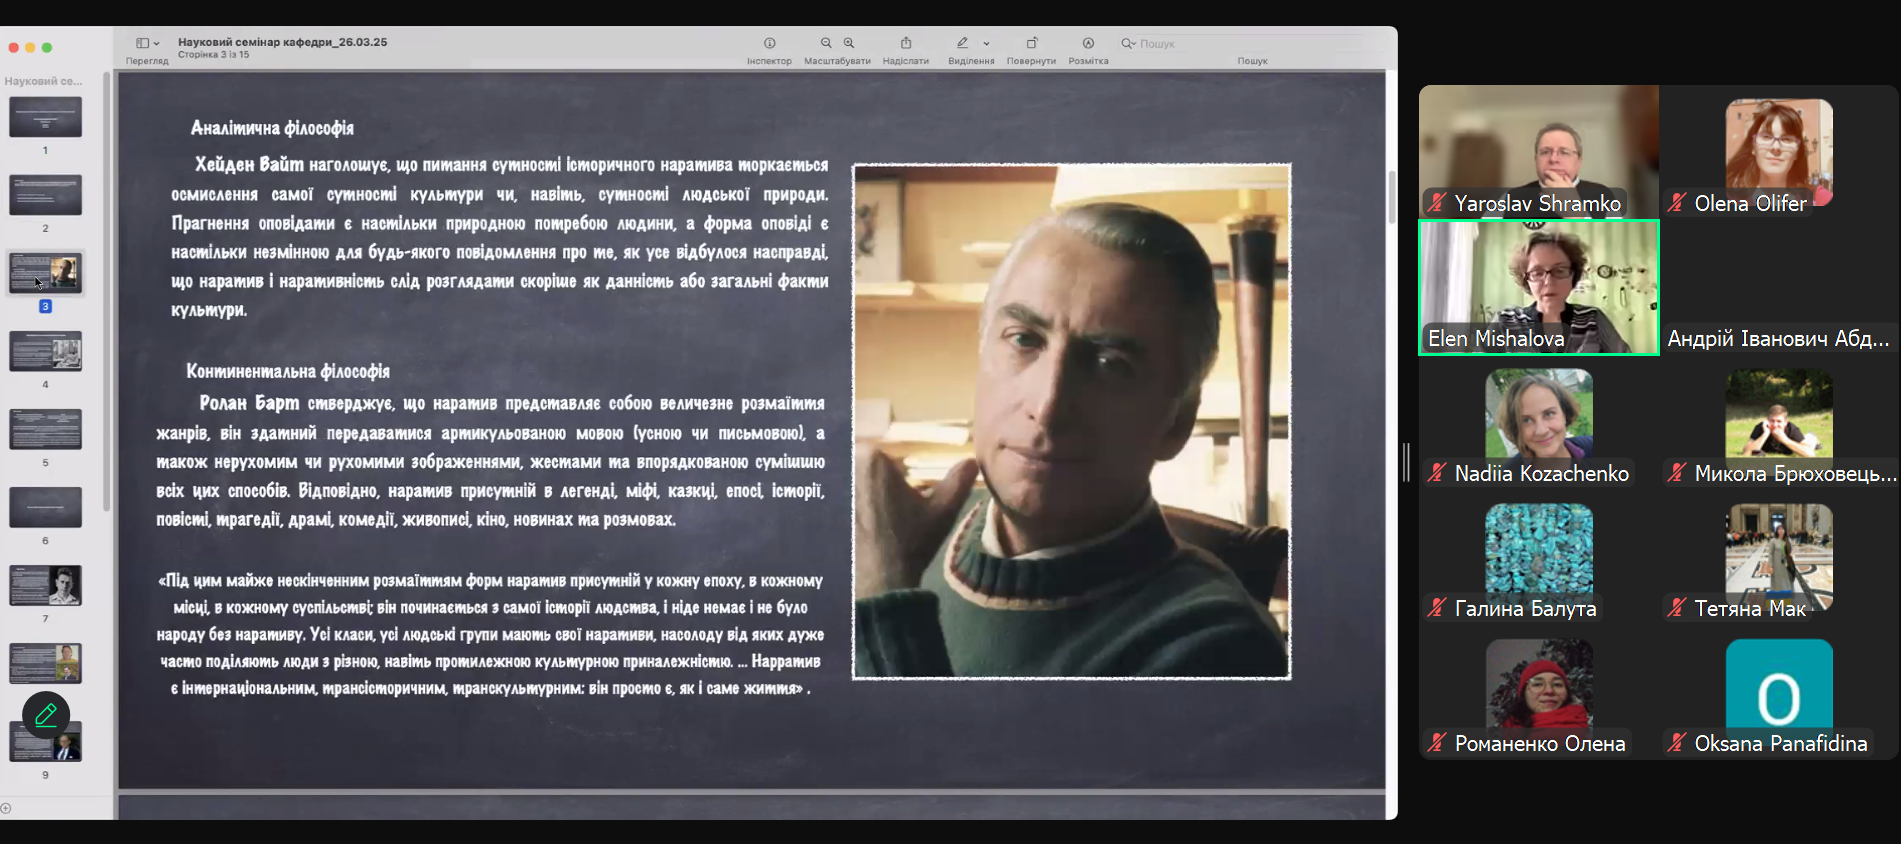This screenshot has height=844, width=1901.
Task: Select page 1 thumbnail in sidebar
Action: [x=45, y=117]
